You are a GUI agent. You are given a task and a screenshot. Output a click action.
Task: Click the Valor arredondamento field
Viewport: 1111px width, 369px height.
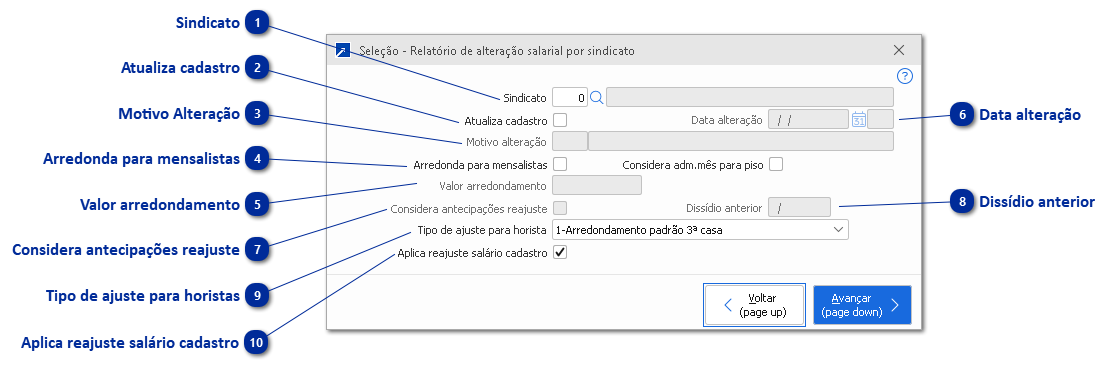(x=597, y=186)
